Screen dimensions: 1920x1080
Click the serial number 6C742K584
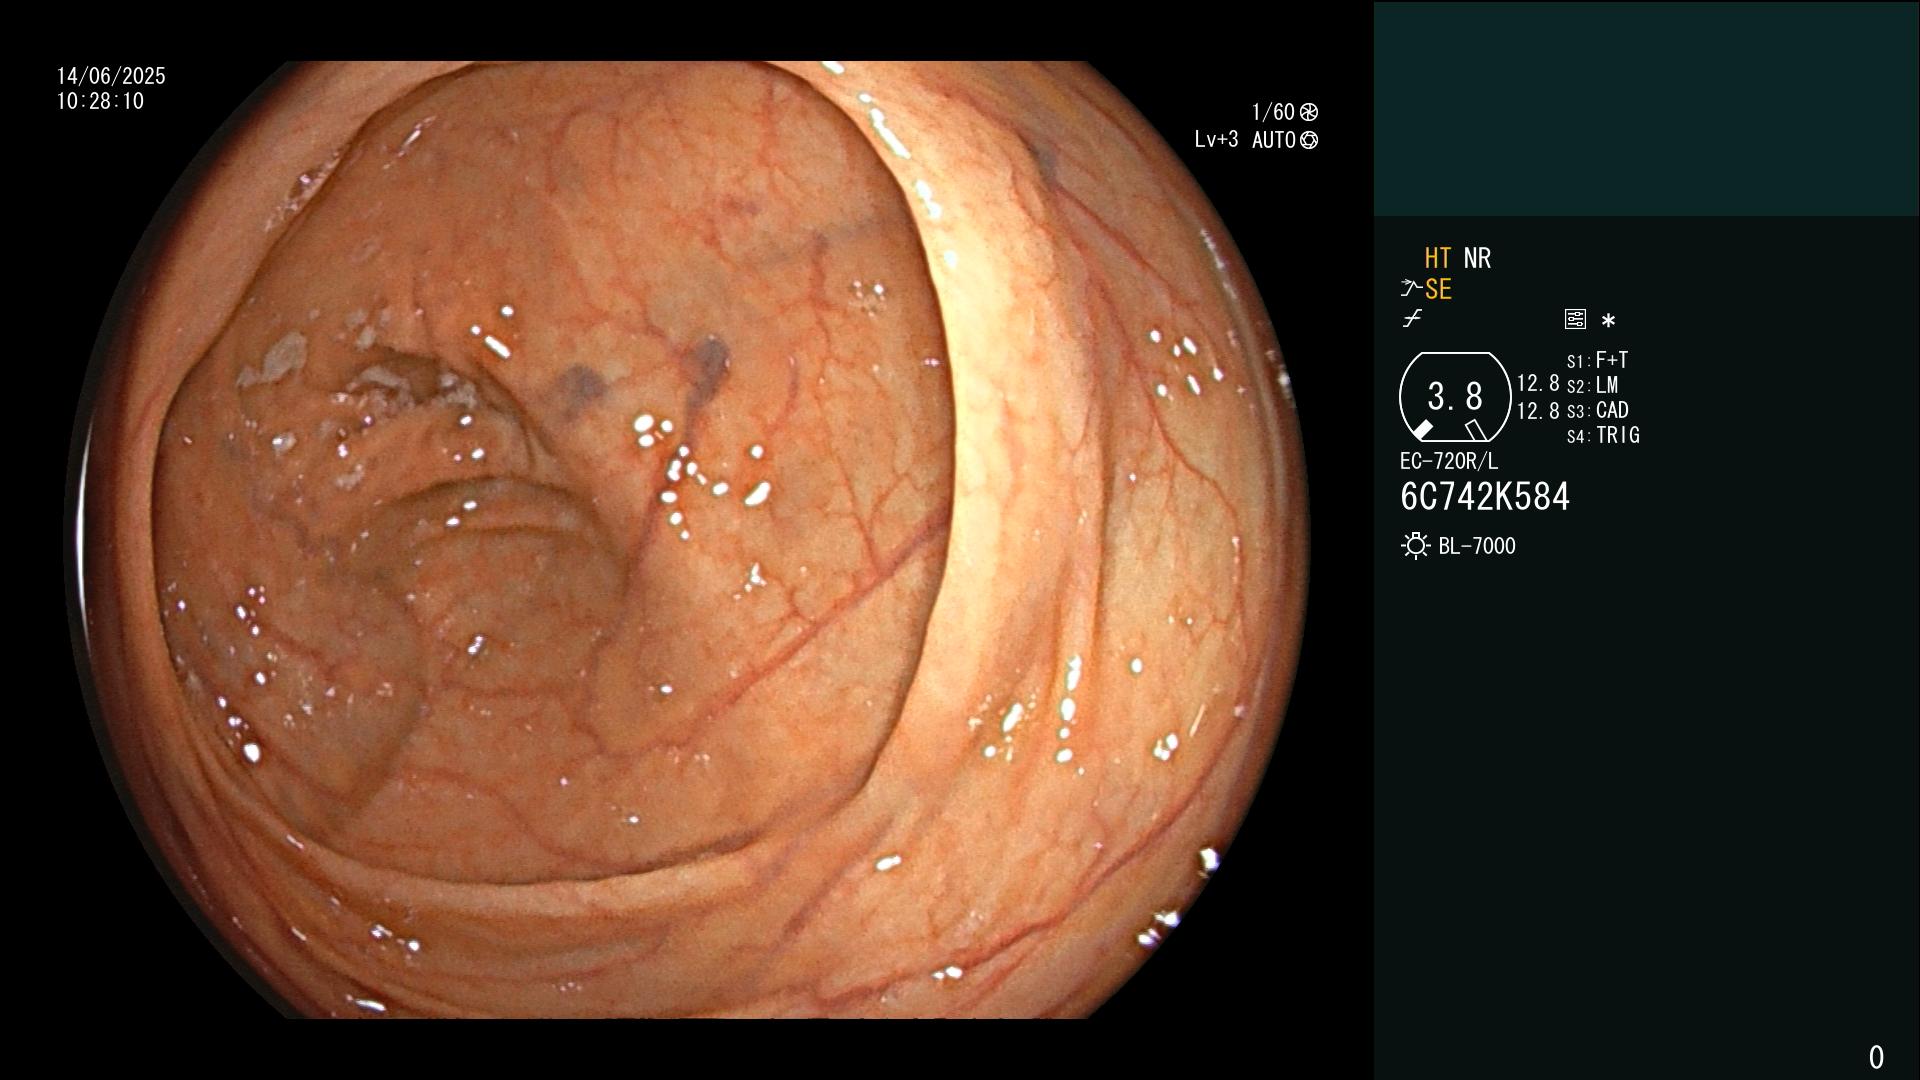tap(1485, 497)
